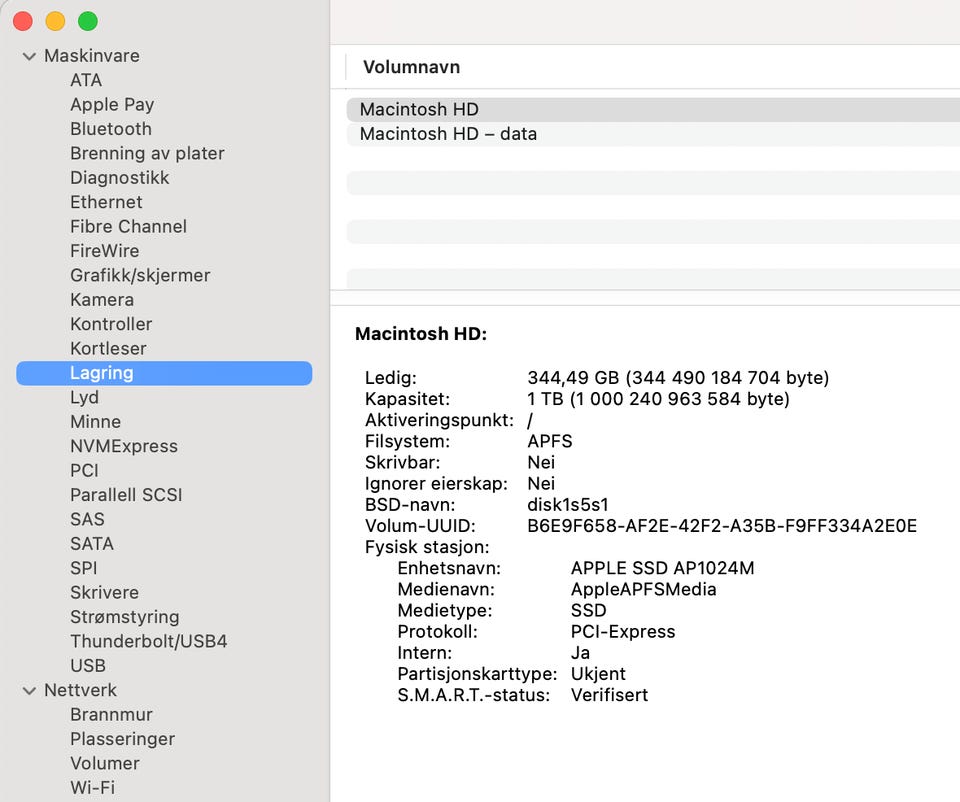
Task: Click the Kapasitet value 1 TB
Action: coord(545,399)
